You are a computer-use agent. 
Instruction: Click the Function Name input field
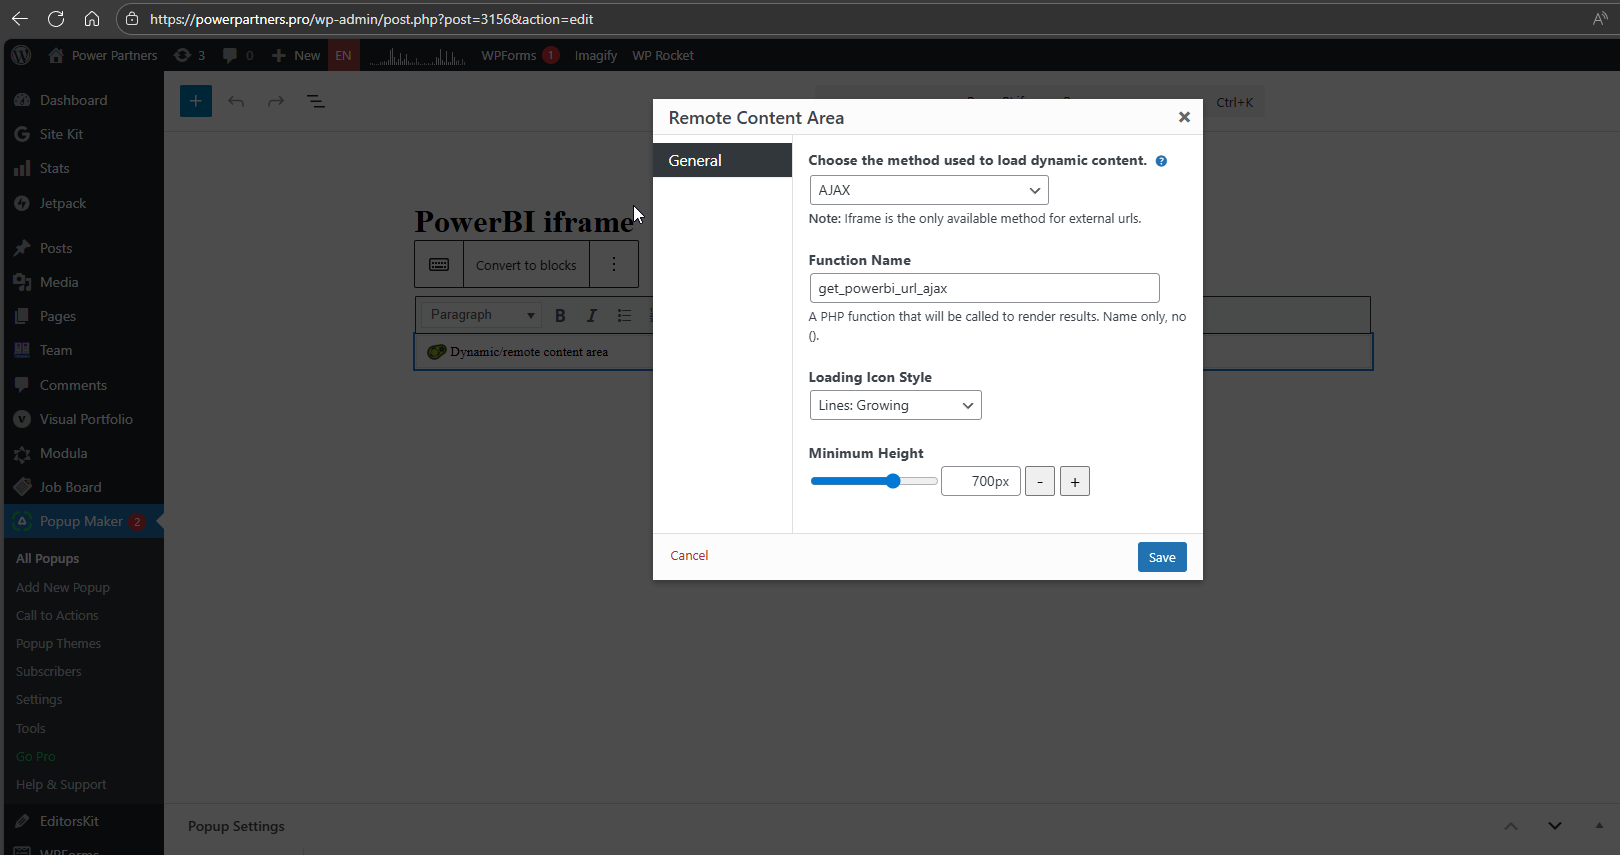pyautogui.click(x=984, y=288)
